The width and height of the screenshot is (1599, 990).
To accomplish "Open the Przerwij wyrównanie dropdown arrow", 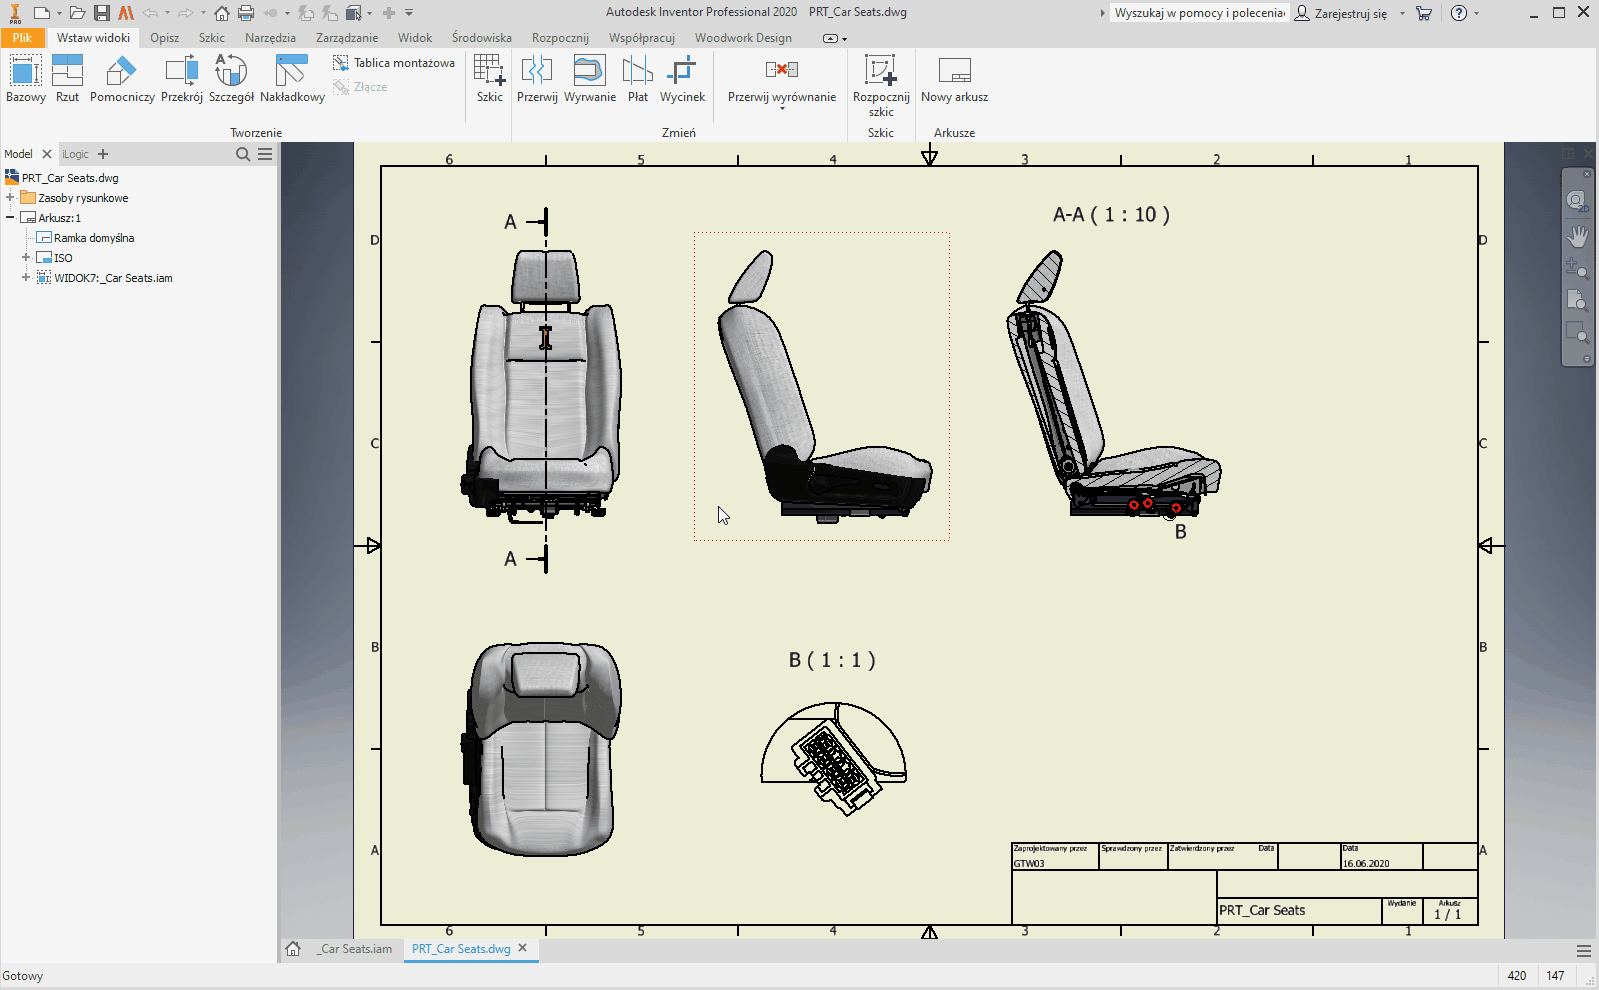I will 782,108.
